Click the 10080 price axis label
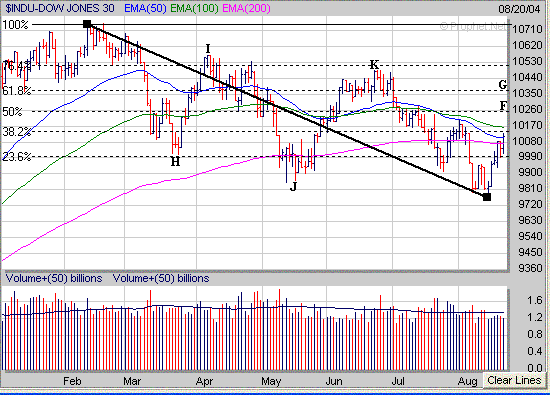The height and width of the screenshot is (395, 550). [x=527, y=141]
